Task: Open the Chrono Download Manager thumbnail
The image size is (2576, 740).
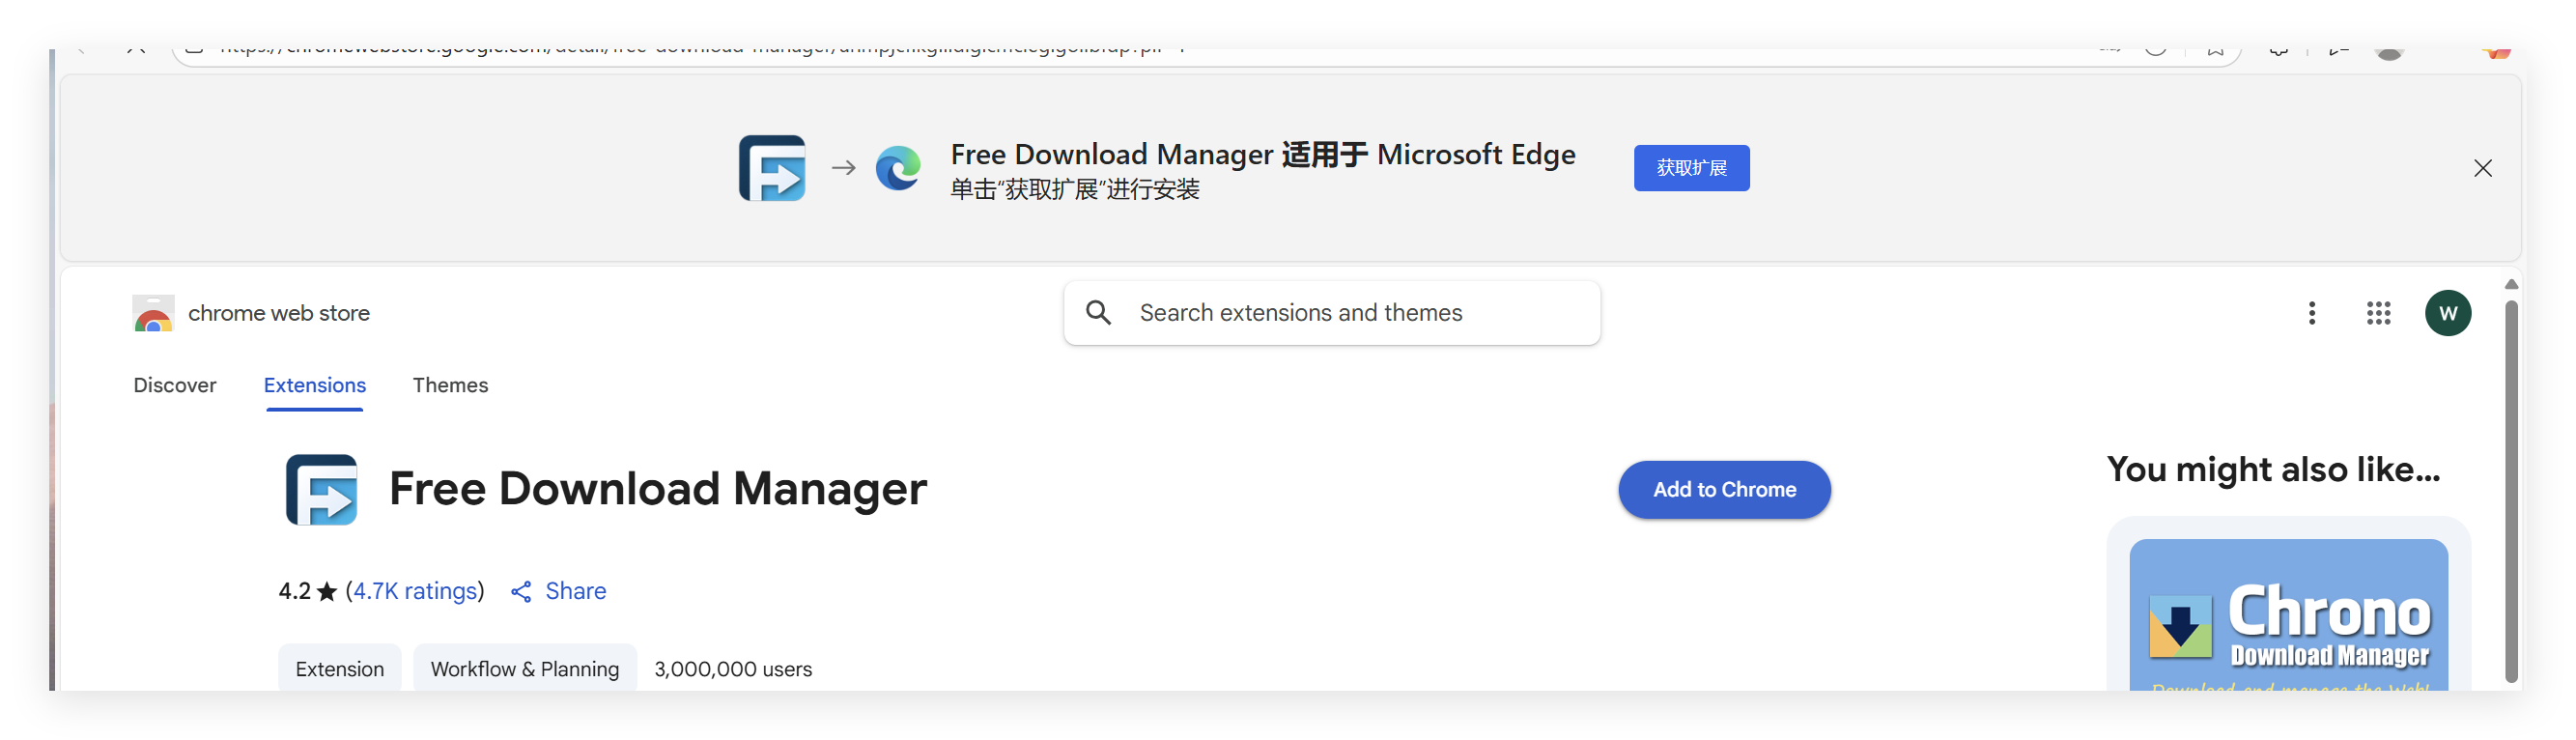Action: click(x=2288, y=616)
